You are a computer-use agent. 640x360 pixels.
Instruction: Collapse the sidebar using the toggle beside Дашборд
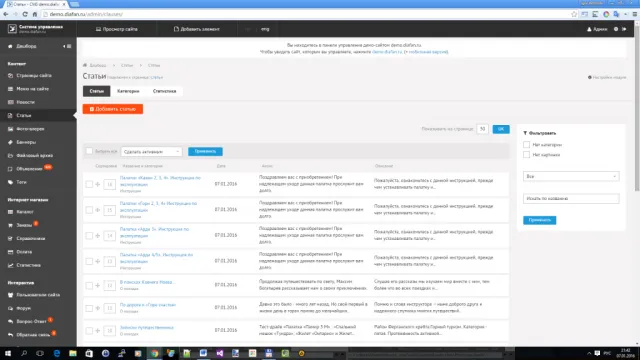pyautogui.click(x=68, y=46)
